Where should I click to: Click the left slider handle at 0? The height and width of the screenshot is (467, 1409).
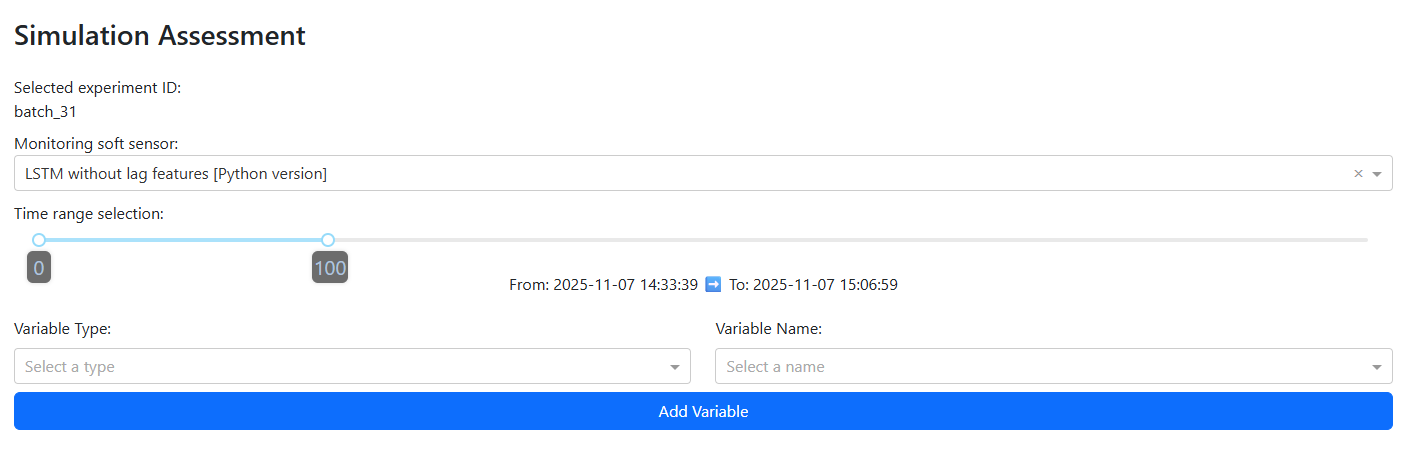pyautogui.click(x=39, y=240)
